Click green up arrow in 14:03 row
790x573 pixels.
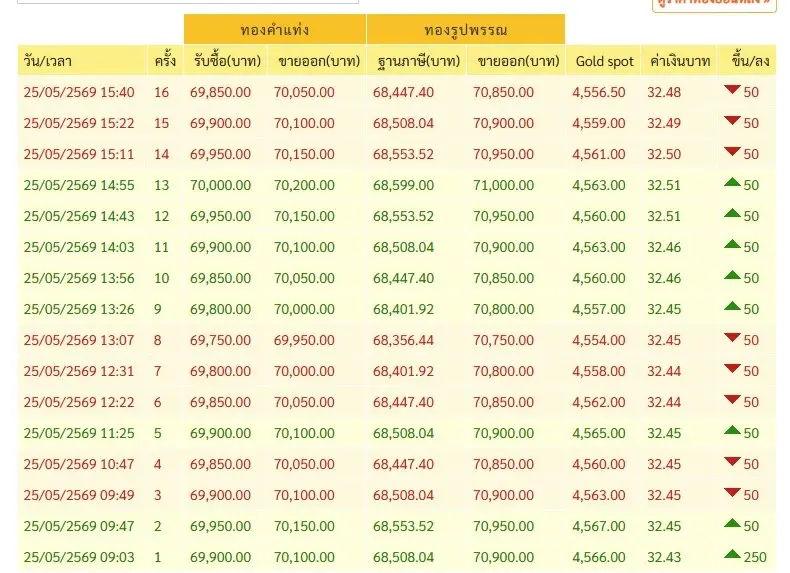click(732, 244)
